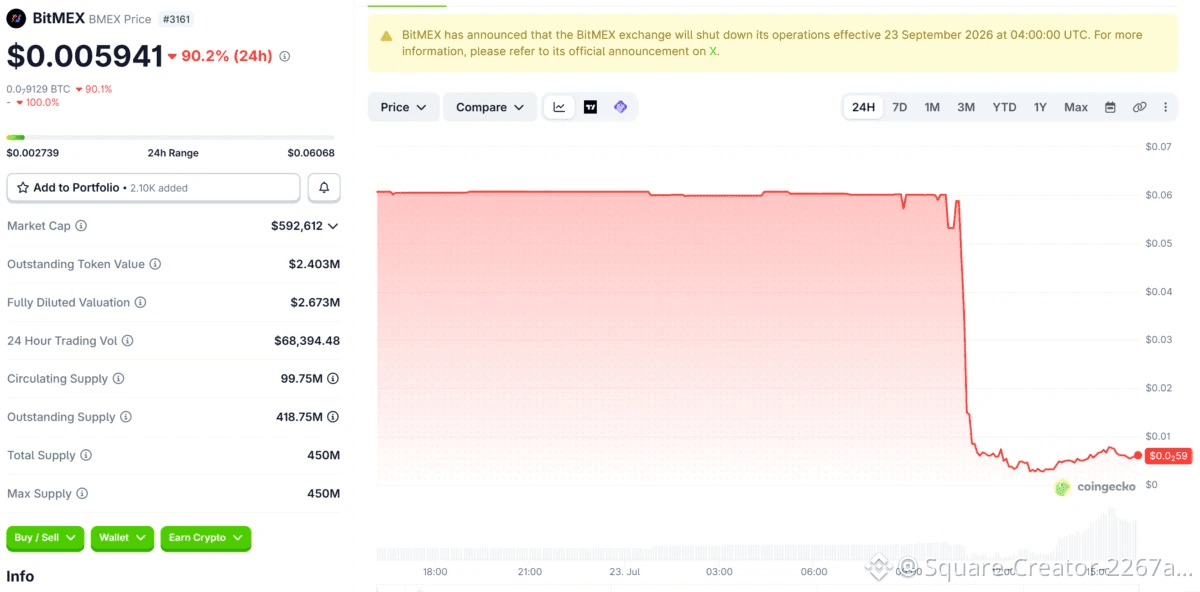Image resolution: width=1200 pixels, height=592 pixels.
Task: Open the Price dropdown
Action: click(403, 107)
